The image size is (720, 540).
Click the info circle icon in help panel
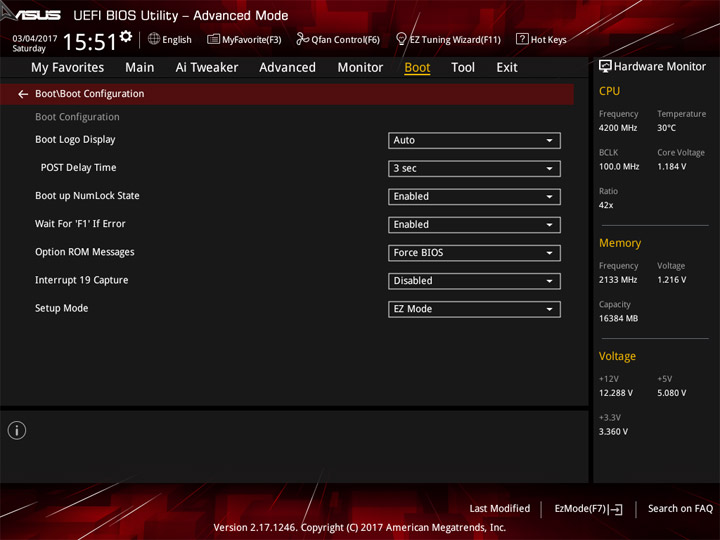coord(17,430)
